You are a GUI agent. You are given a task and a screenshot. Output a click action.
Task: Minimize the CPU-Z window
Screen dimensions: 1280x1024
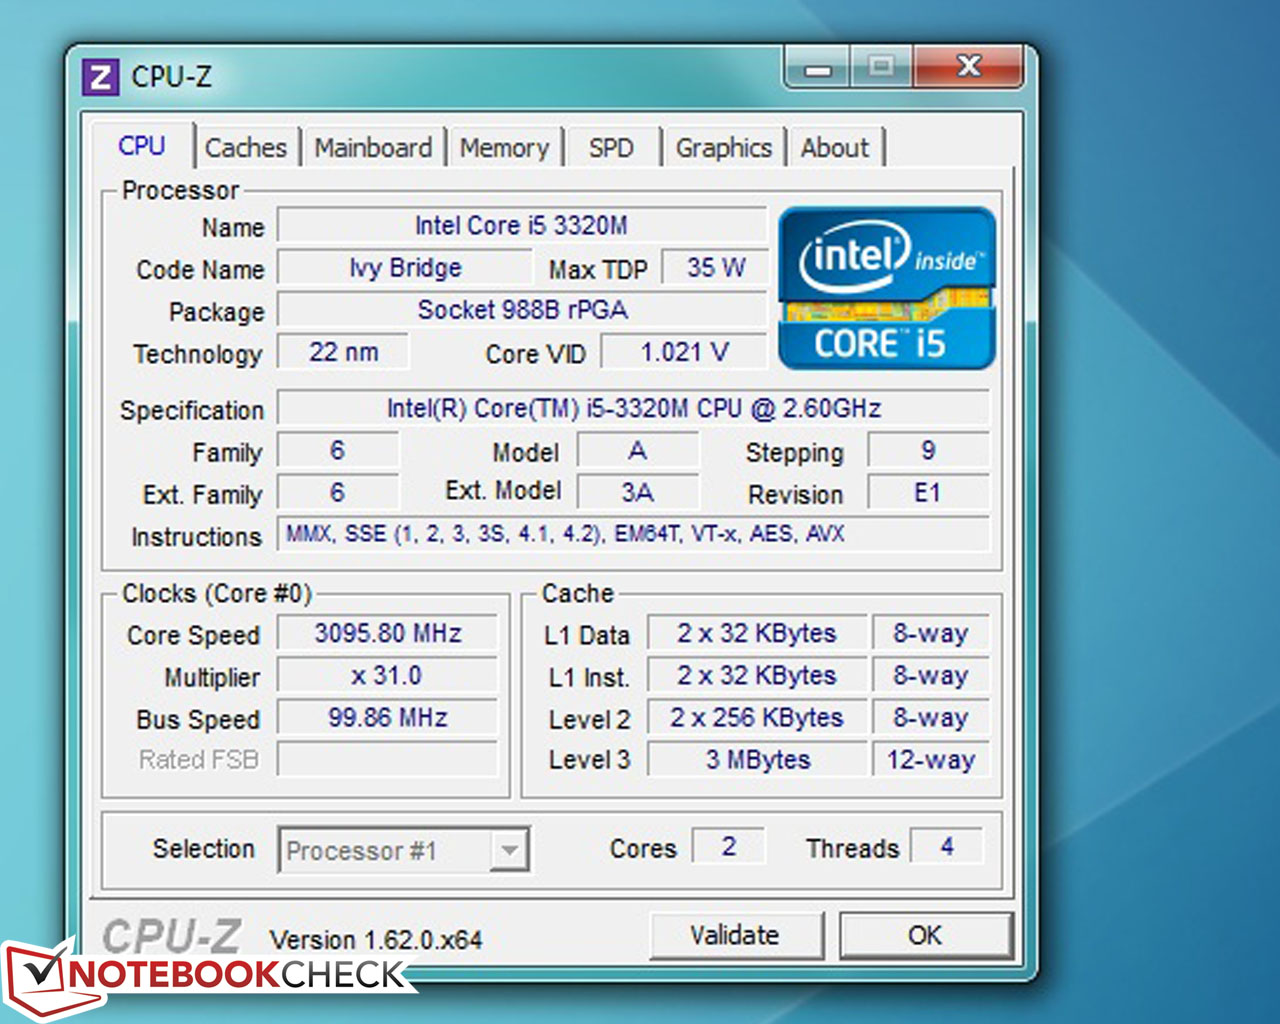pos(819,68)
